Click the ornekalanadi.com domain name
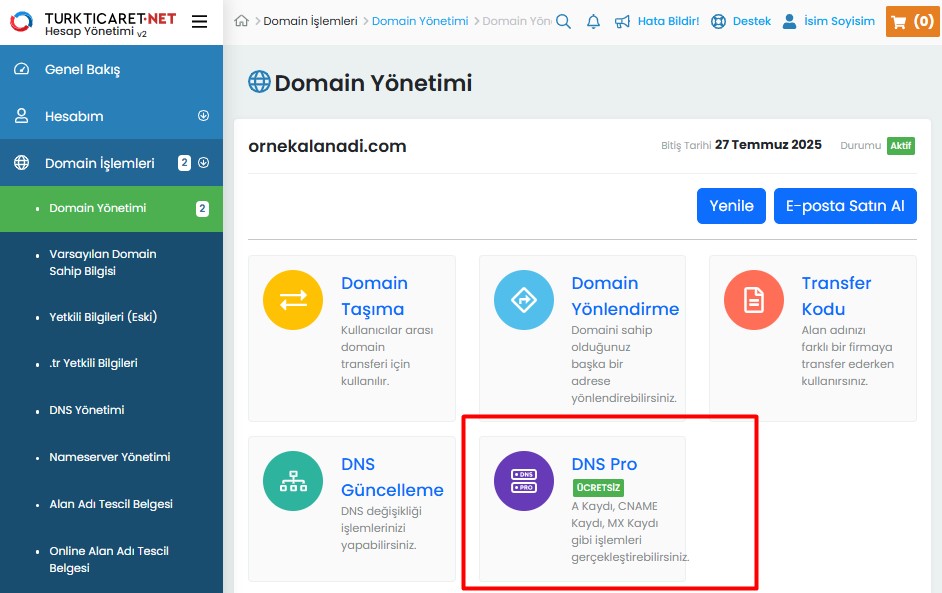Image resolution: width=942 pixels, height=593 pixels. (327, 146)
